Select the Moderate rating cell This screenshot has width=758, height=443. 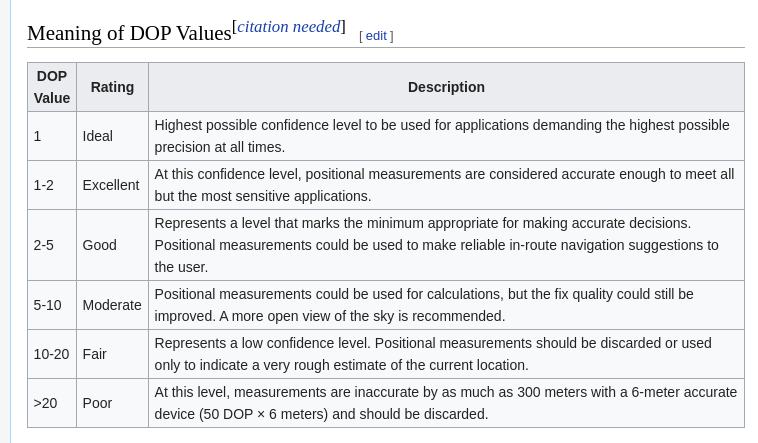point(112,305)
